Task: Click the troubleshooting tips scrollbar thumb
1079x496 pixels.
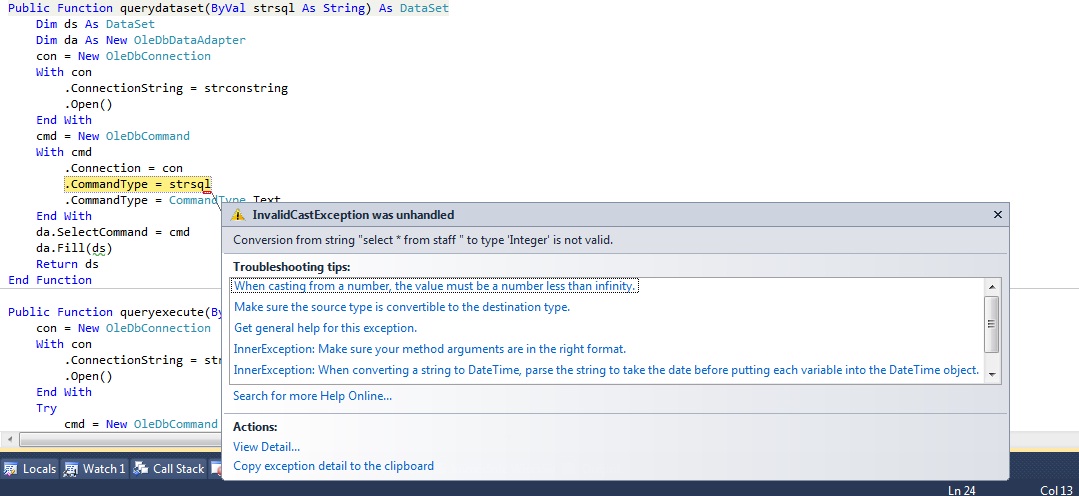Action: pos(992,324)
